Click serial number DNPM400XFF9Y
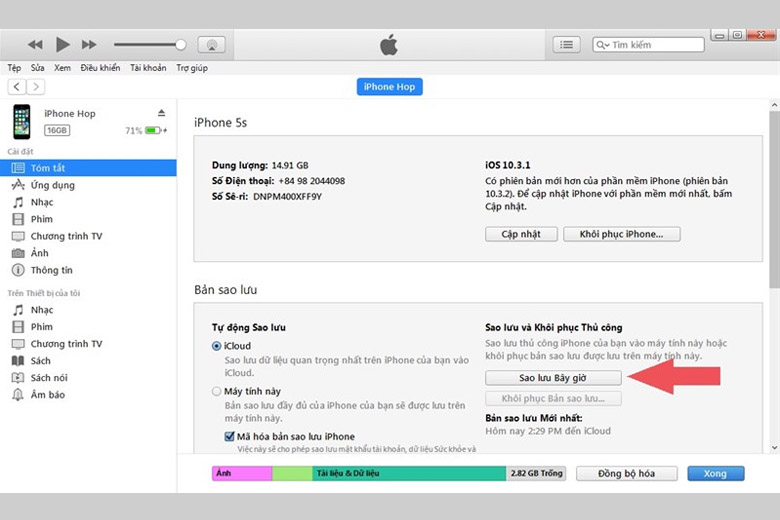The image size is (780, 520). 288,197
